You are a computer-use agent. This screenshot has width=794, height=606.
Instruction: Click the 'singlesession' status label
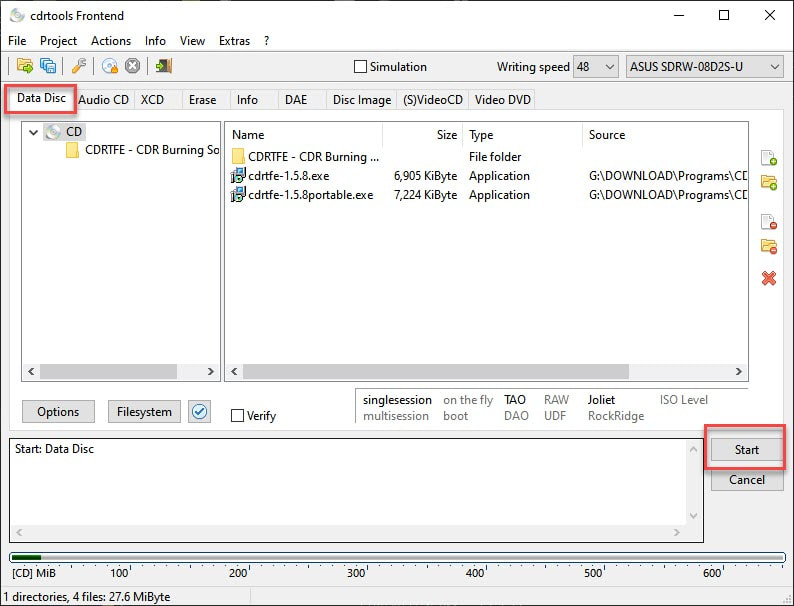click(397, 400)
